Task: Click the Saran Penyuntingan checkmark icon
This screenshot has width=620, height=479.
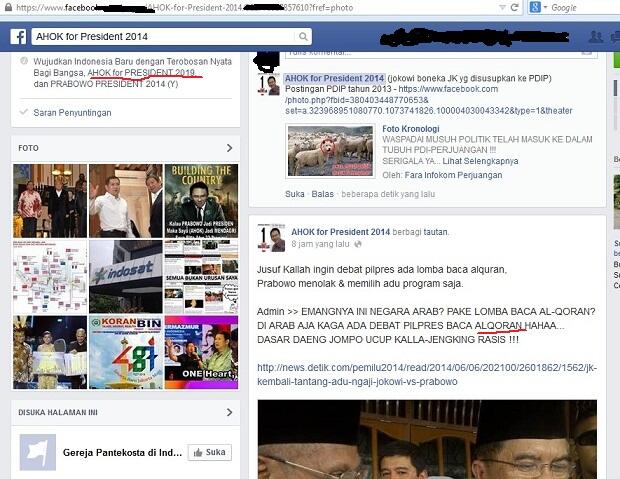Action: pos(24,112)
